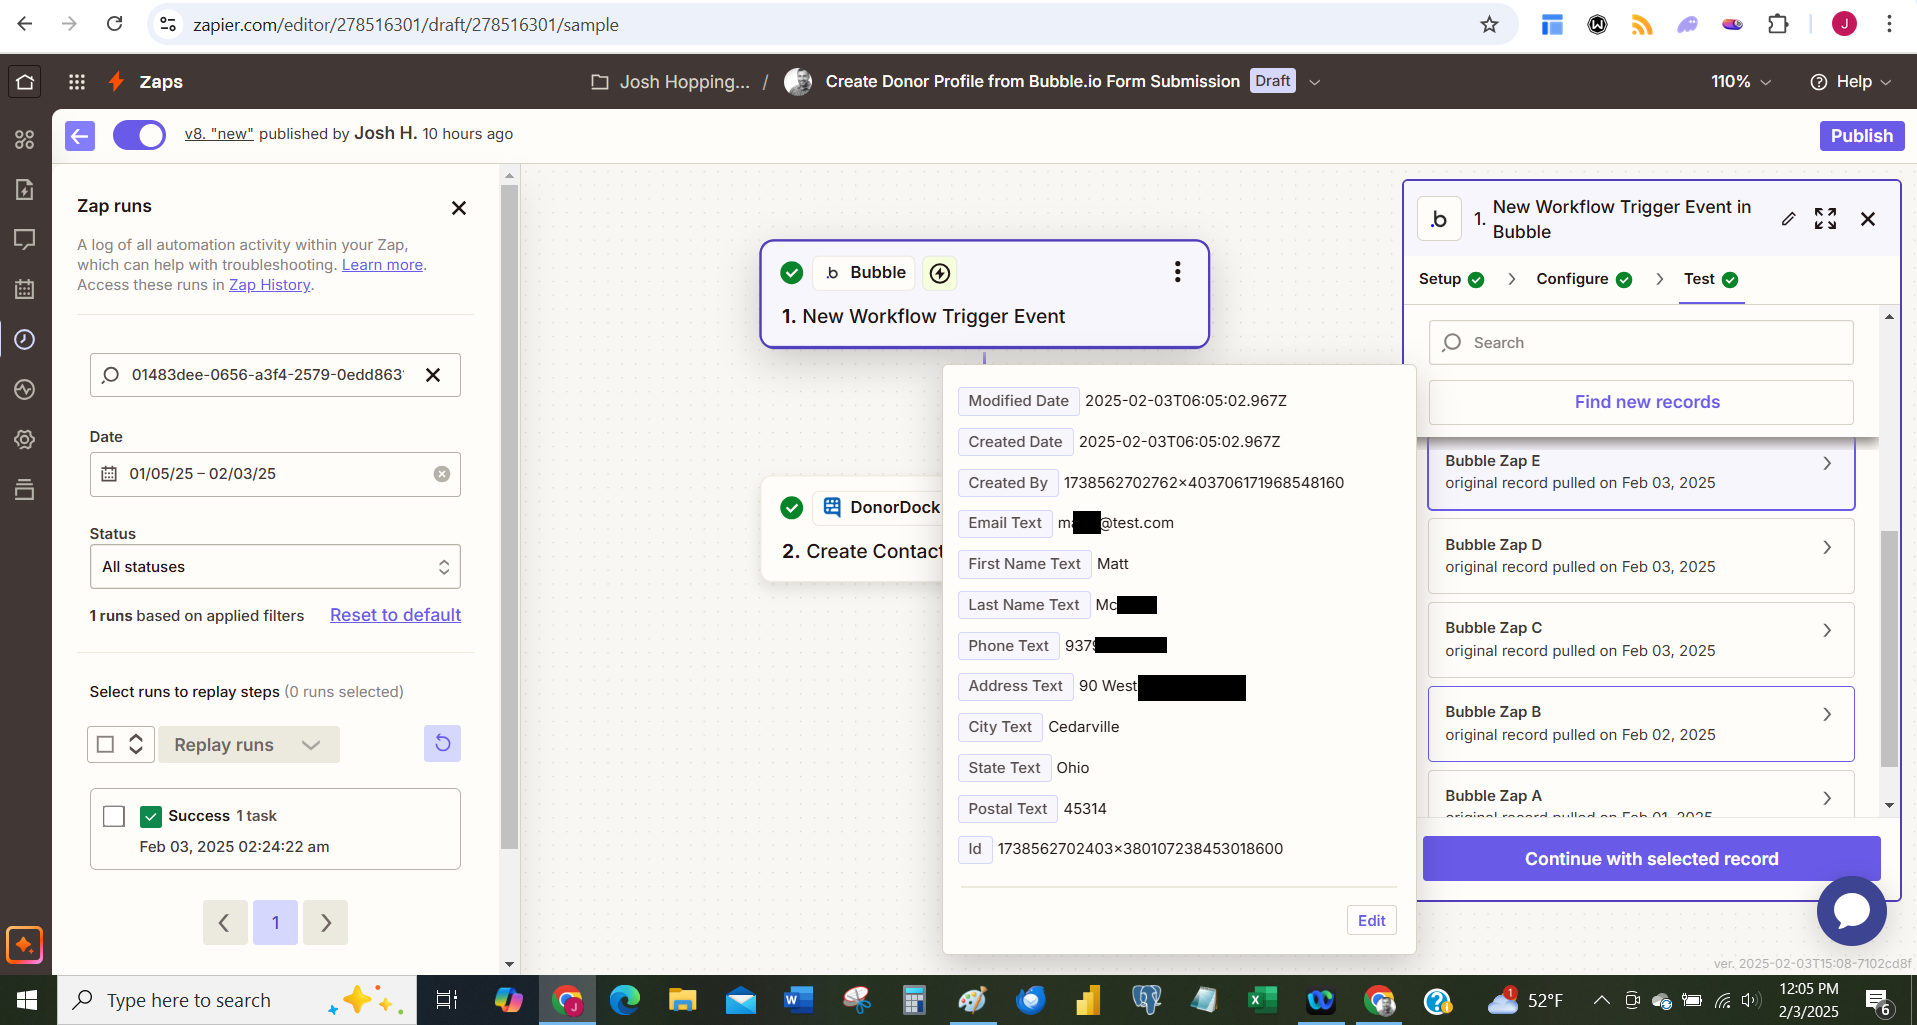Open the AI copilot sparkle icon at sidebar bottom
Viewport: 1917px width, 1025px height.
point(24,945)
